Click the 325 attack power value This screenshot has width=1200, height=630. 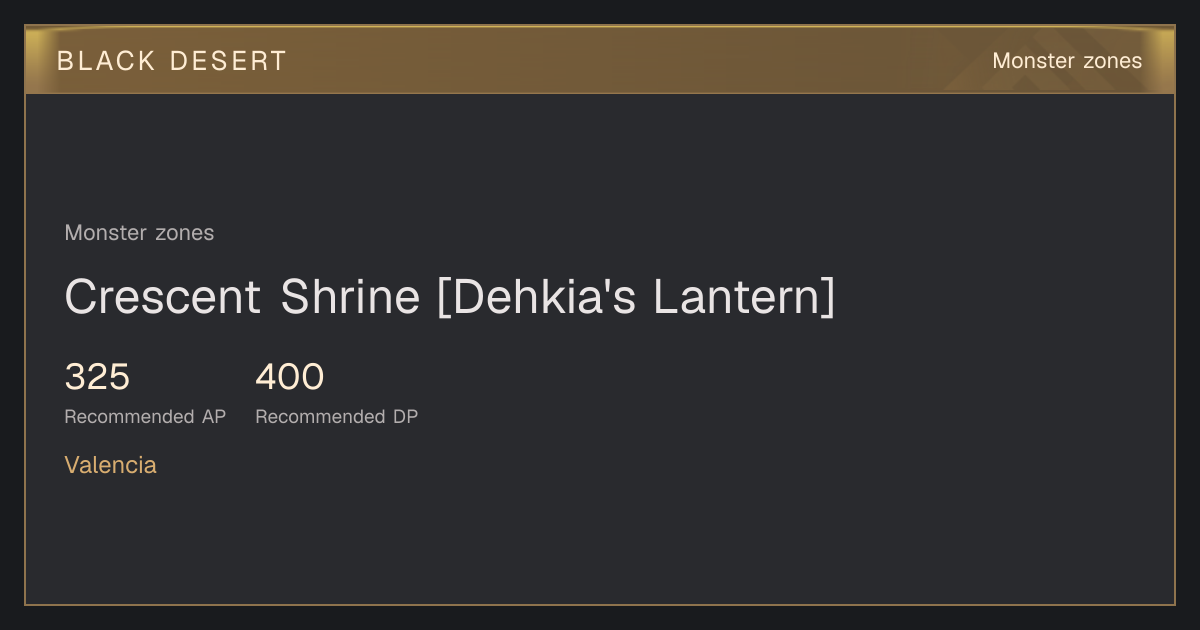pyautogui.click(x=97, y=377)
